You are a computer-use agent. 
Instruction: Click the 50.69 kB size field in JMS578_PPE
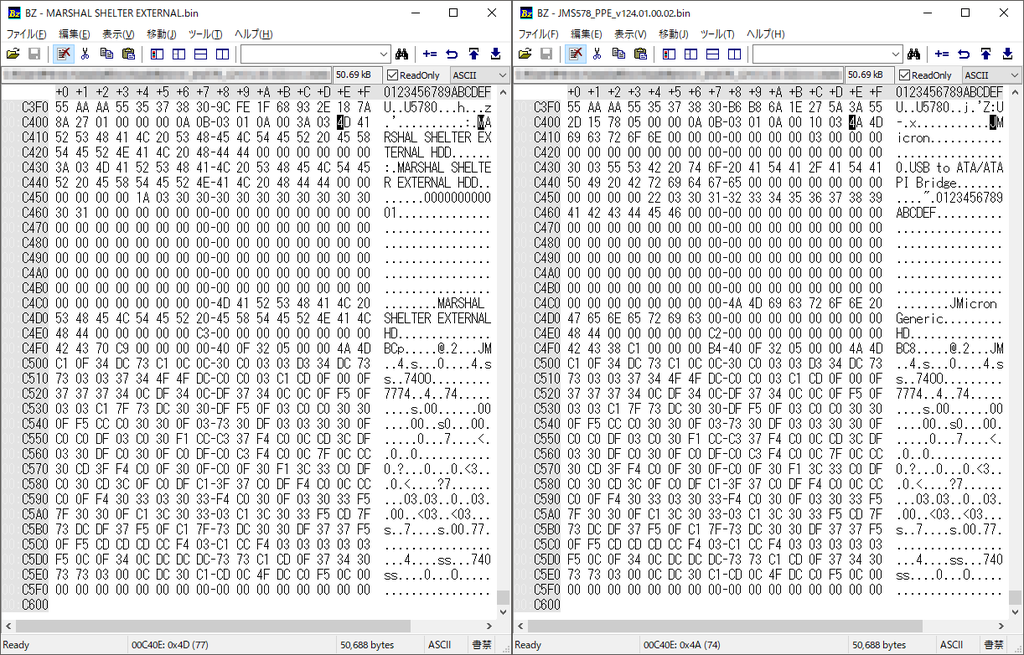tap(869, 75)
